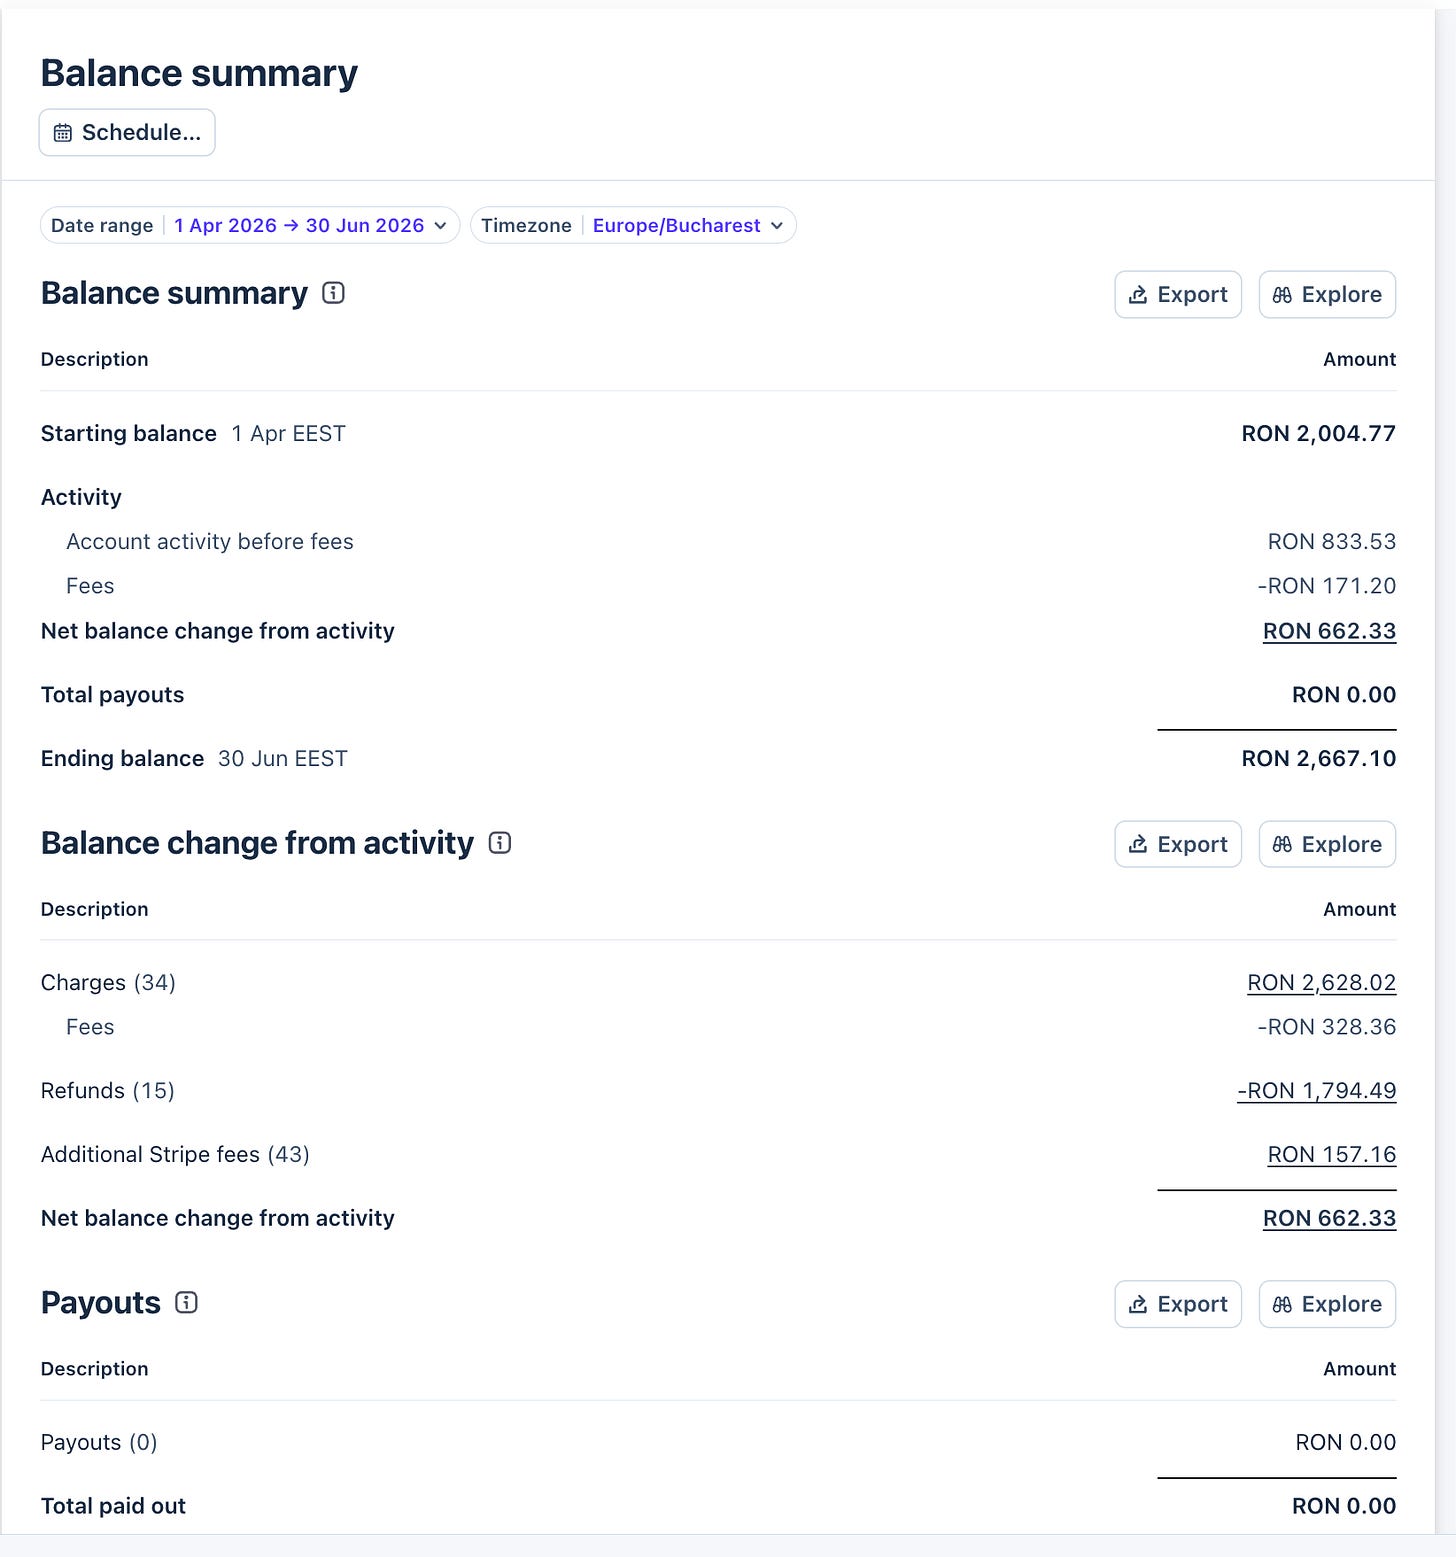The width and height of the screenshot is (1456, 1557).
Task: Click the Starting balance label
Action: tap(128, 434)
